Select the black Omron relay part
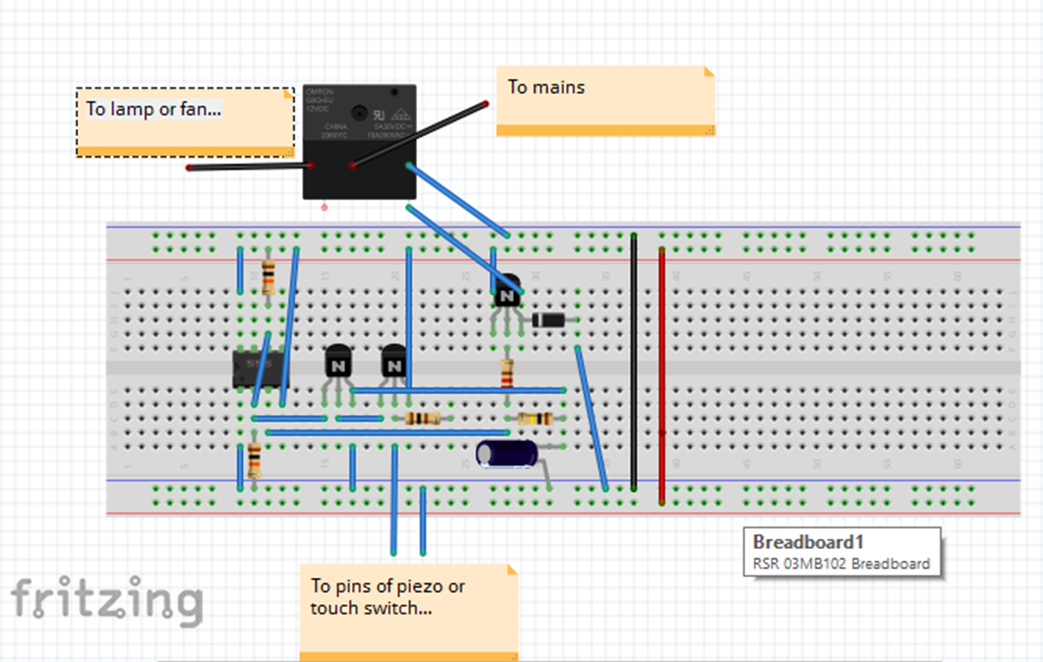1043x662 pixels. 359,142
